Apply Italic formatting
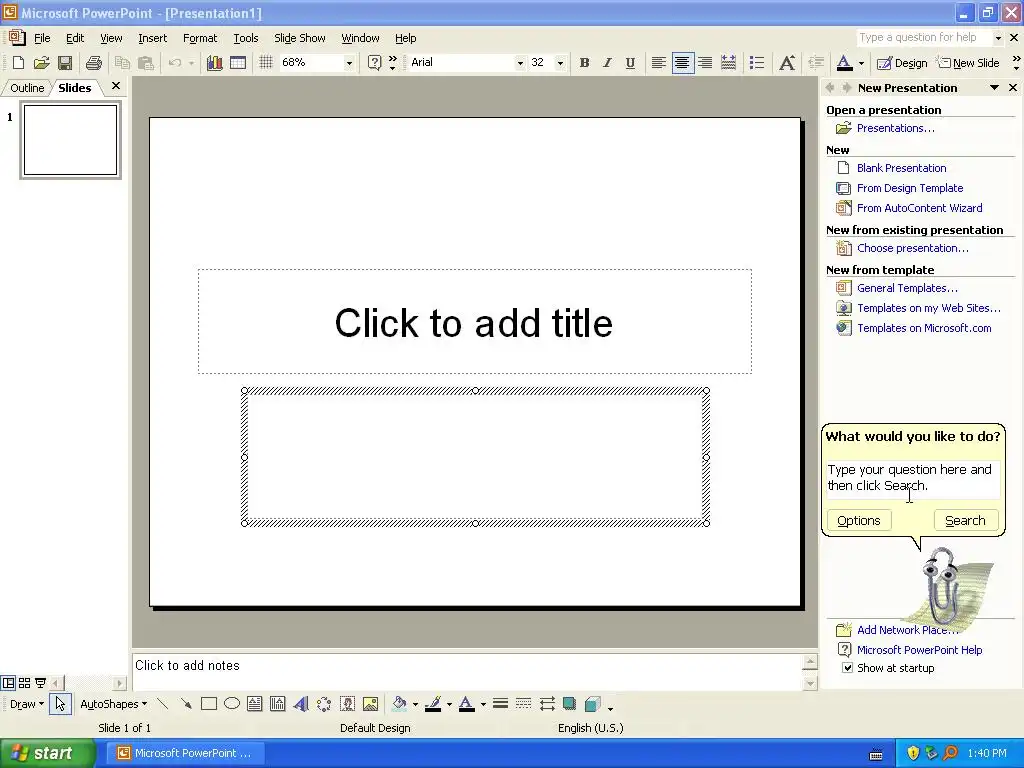Screen dimensions: 1024x768 click(x=607, y=63)
